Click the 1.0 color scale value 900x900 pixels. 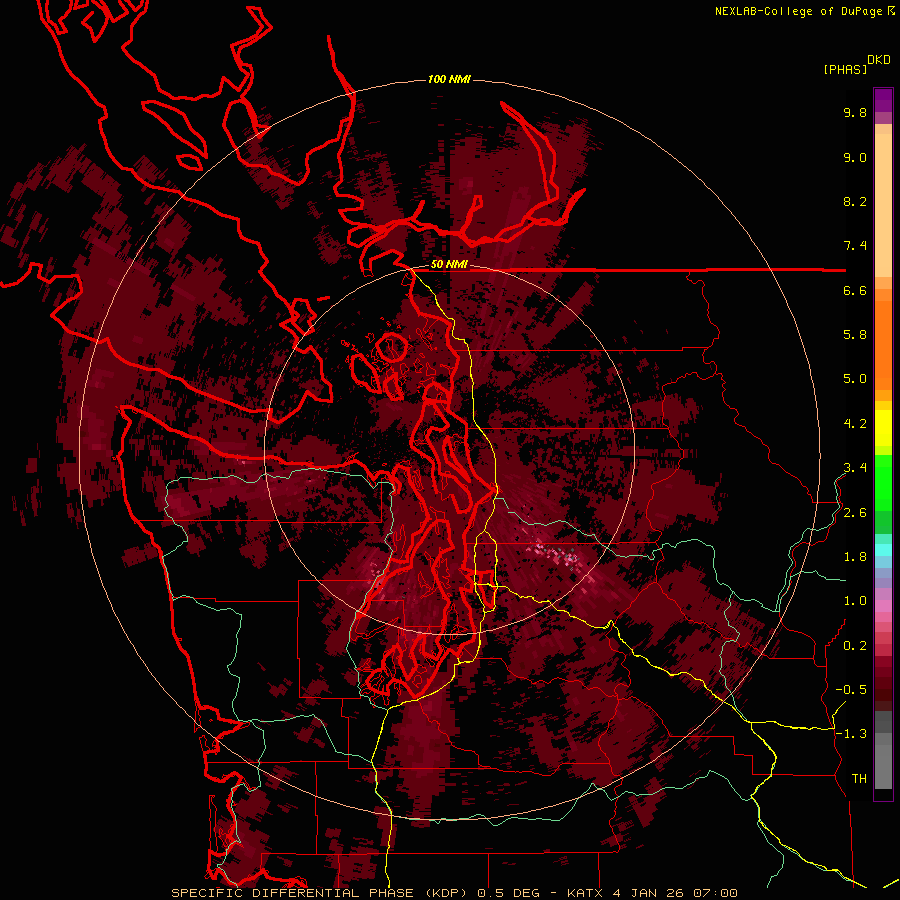(x=855, y=601)
